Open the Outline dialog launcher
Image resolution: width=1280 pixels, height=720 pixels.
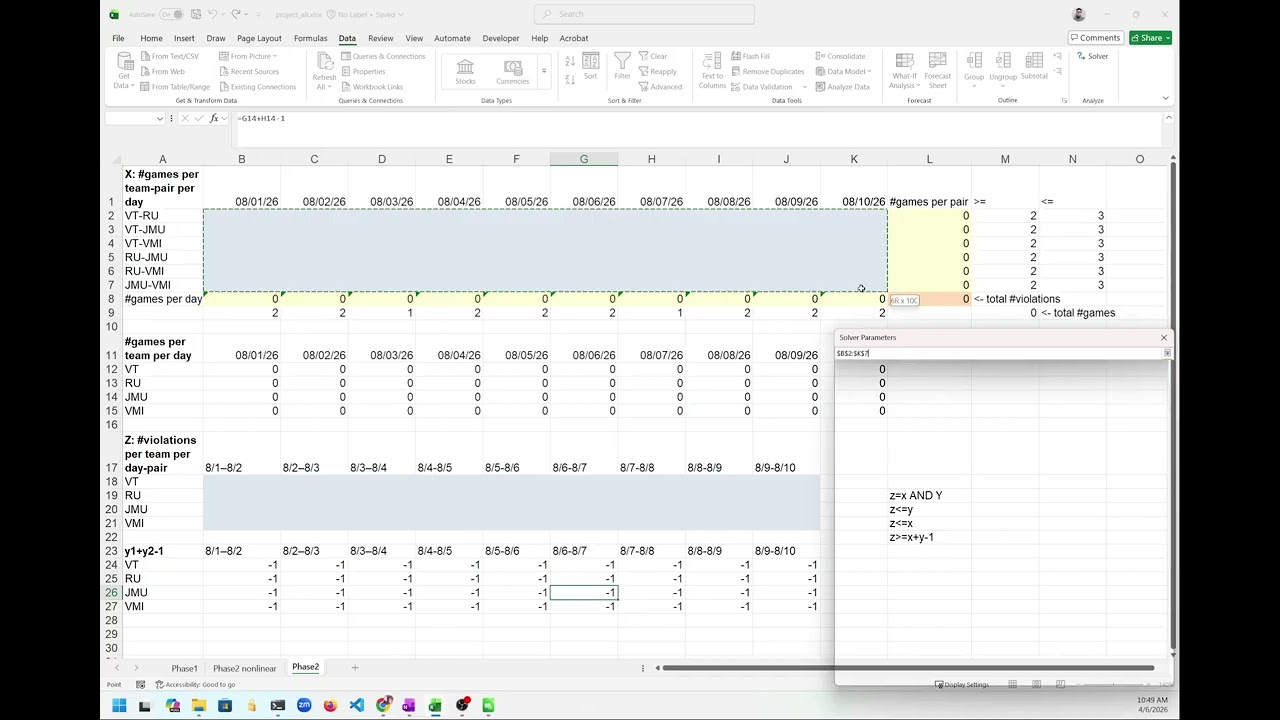(x=1064, y=100)
